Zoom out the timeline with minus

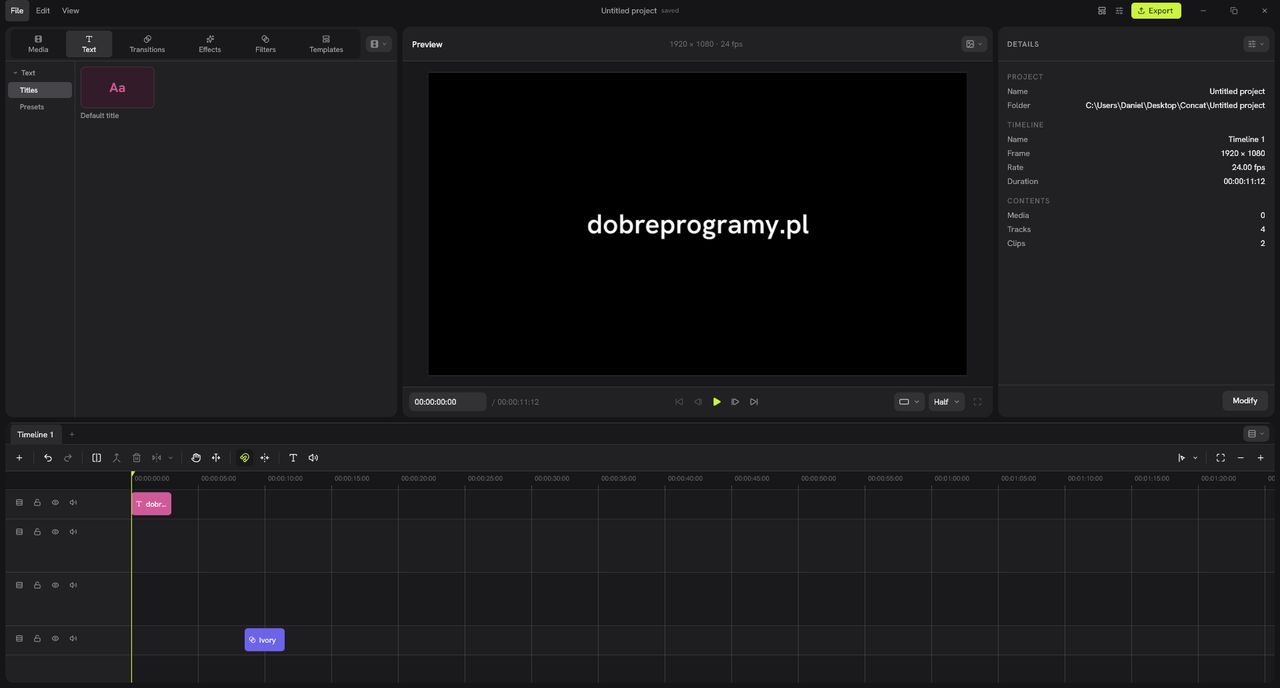pos(1241,458)
